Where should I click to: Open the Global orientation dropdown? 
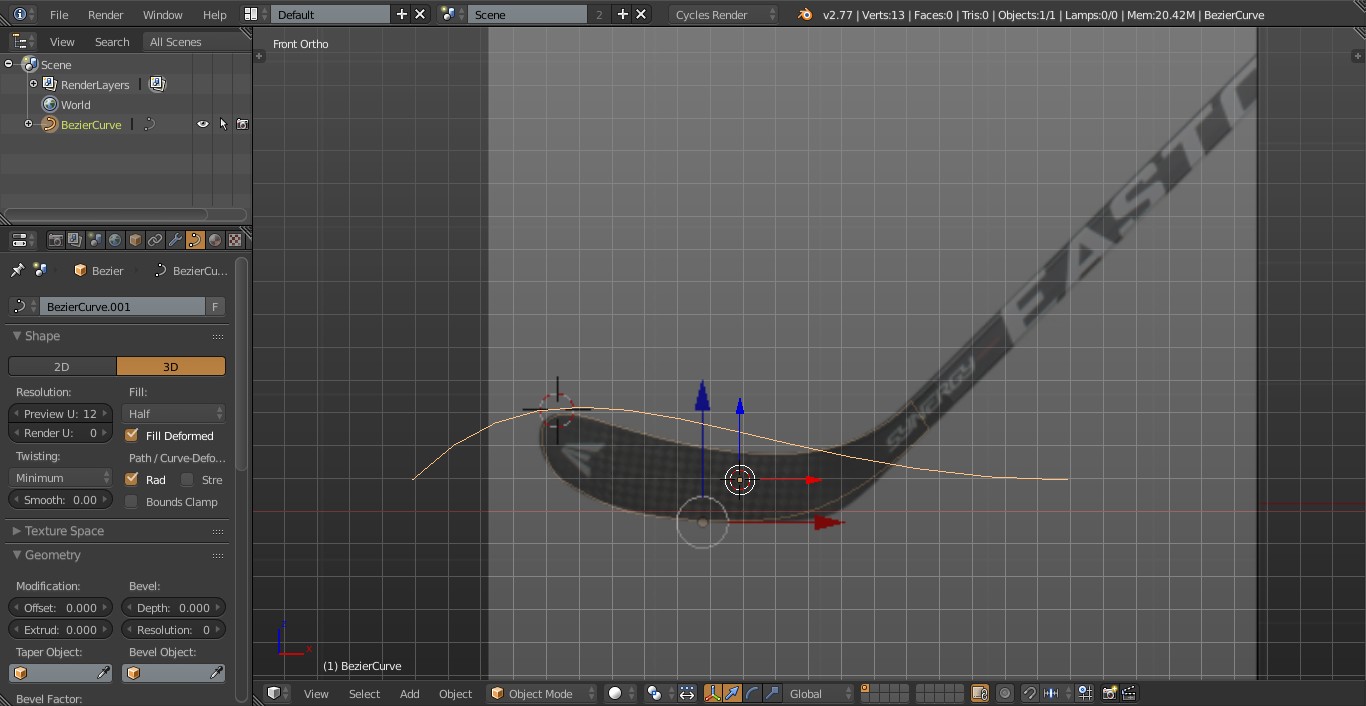[819, 693]
